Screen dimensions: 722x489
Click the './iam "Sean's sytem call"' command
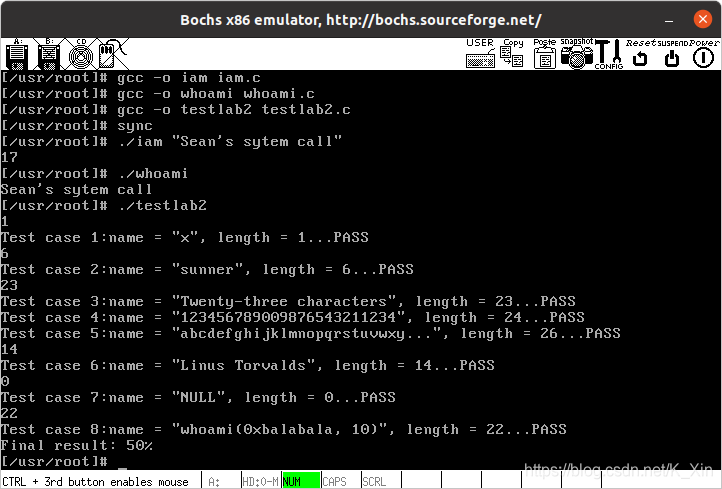pos(171,141)
